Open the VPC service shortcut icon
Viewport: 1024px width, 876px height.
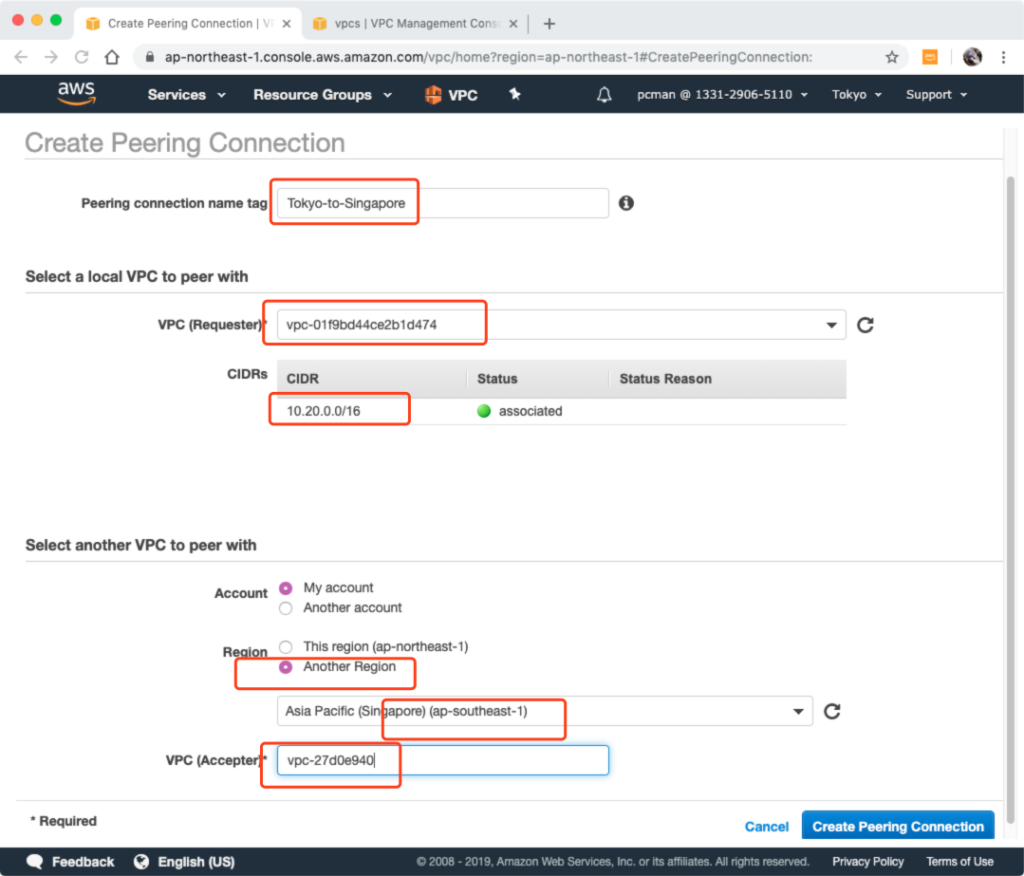pyautogui.click(x=433, y=95)
